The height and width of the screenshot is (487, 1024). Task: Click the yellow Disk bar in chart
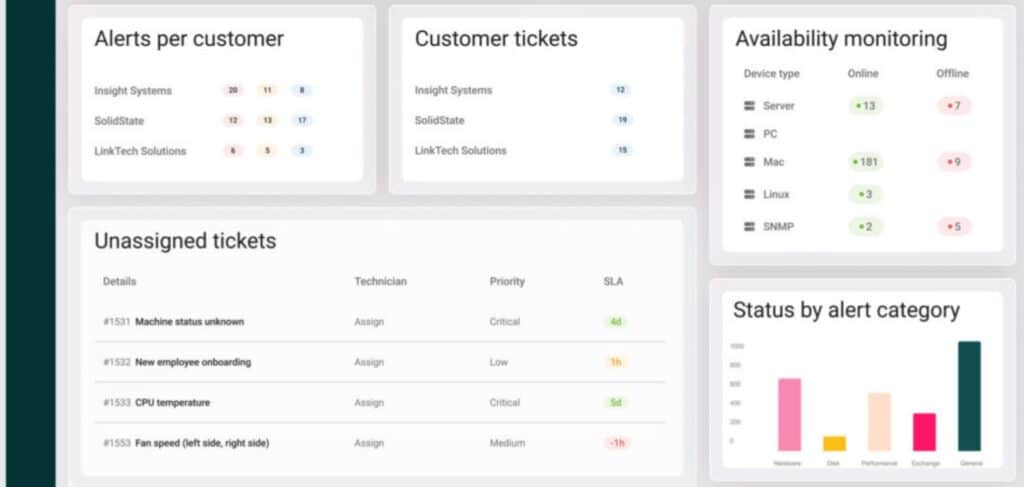tap(835, 444)
